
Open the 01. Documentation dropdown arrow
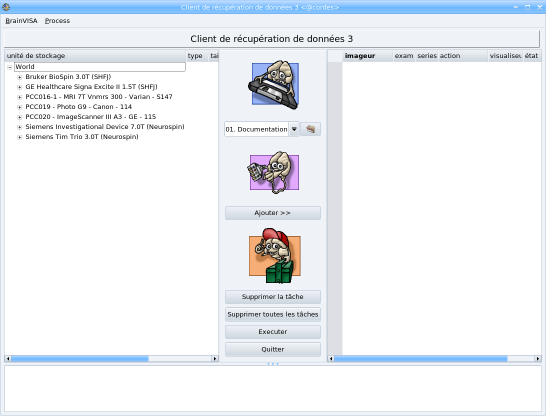(x=294, y=129)
